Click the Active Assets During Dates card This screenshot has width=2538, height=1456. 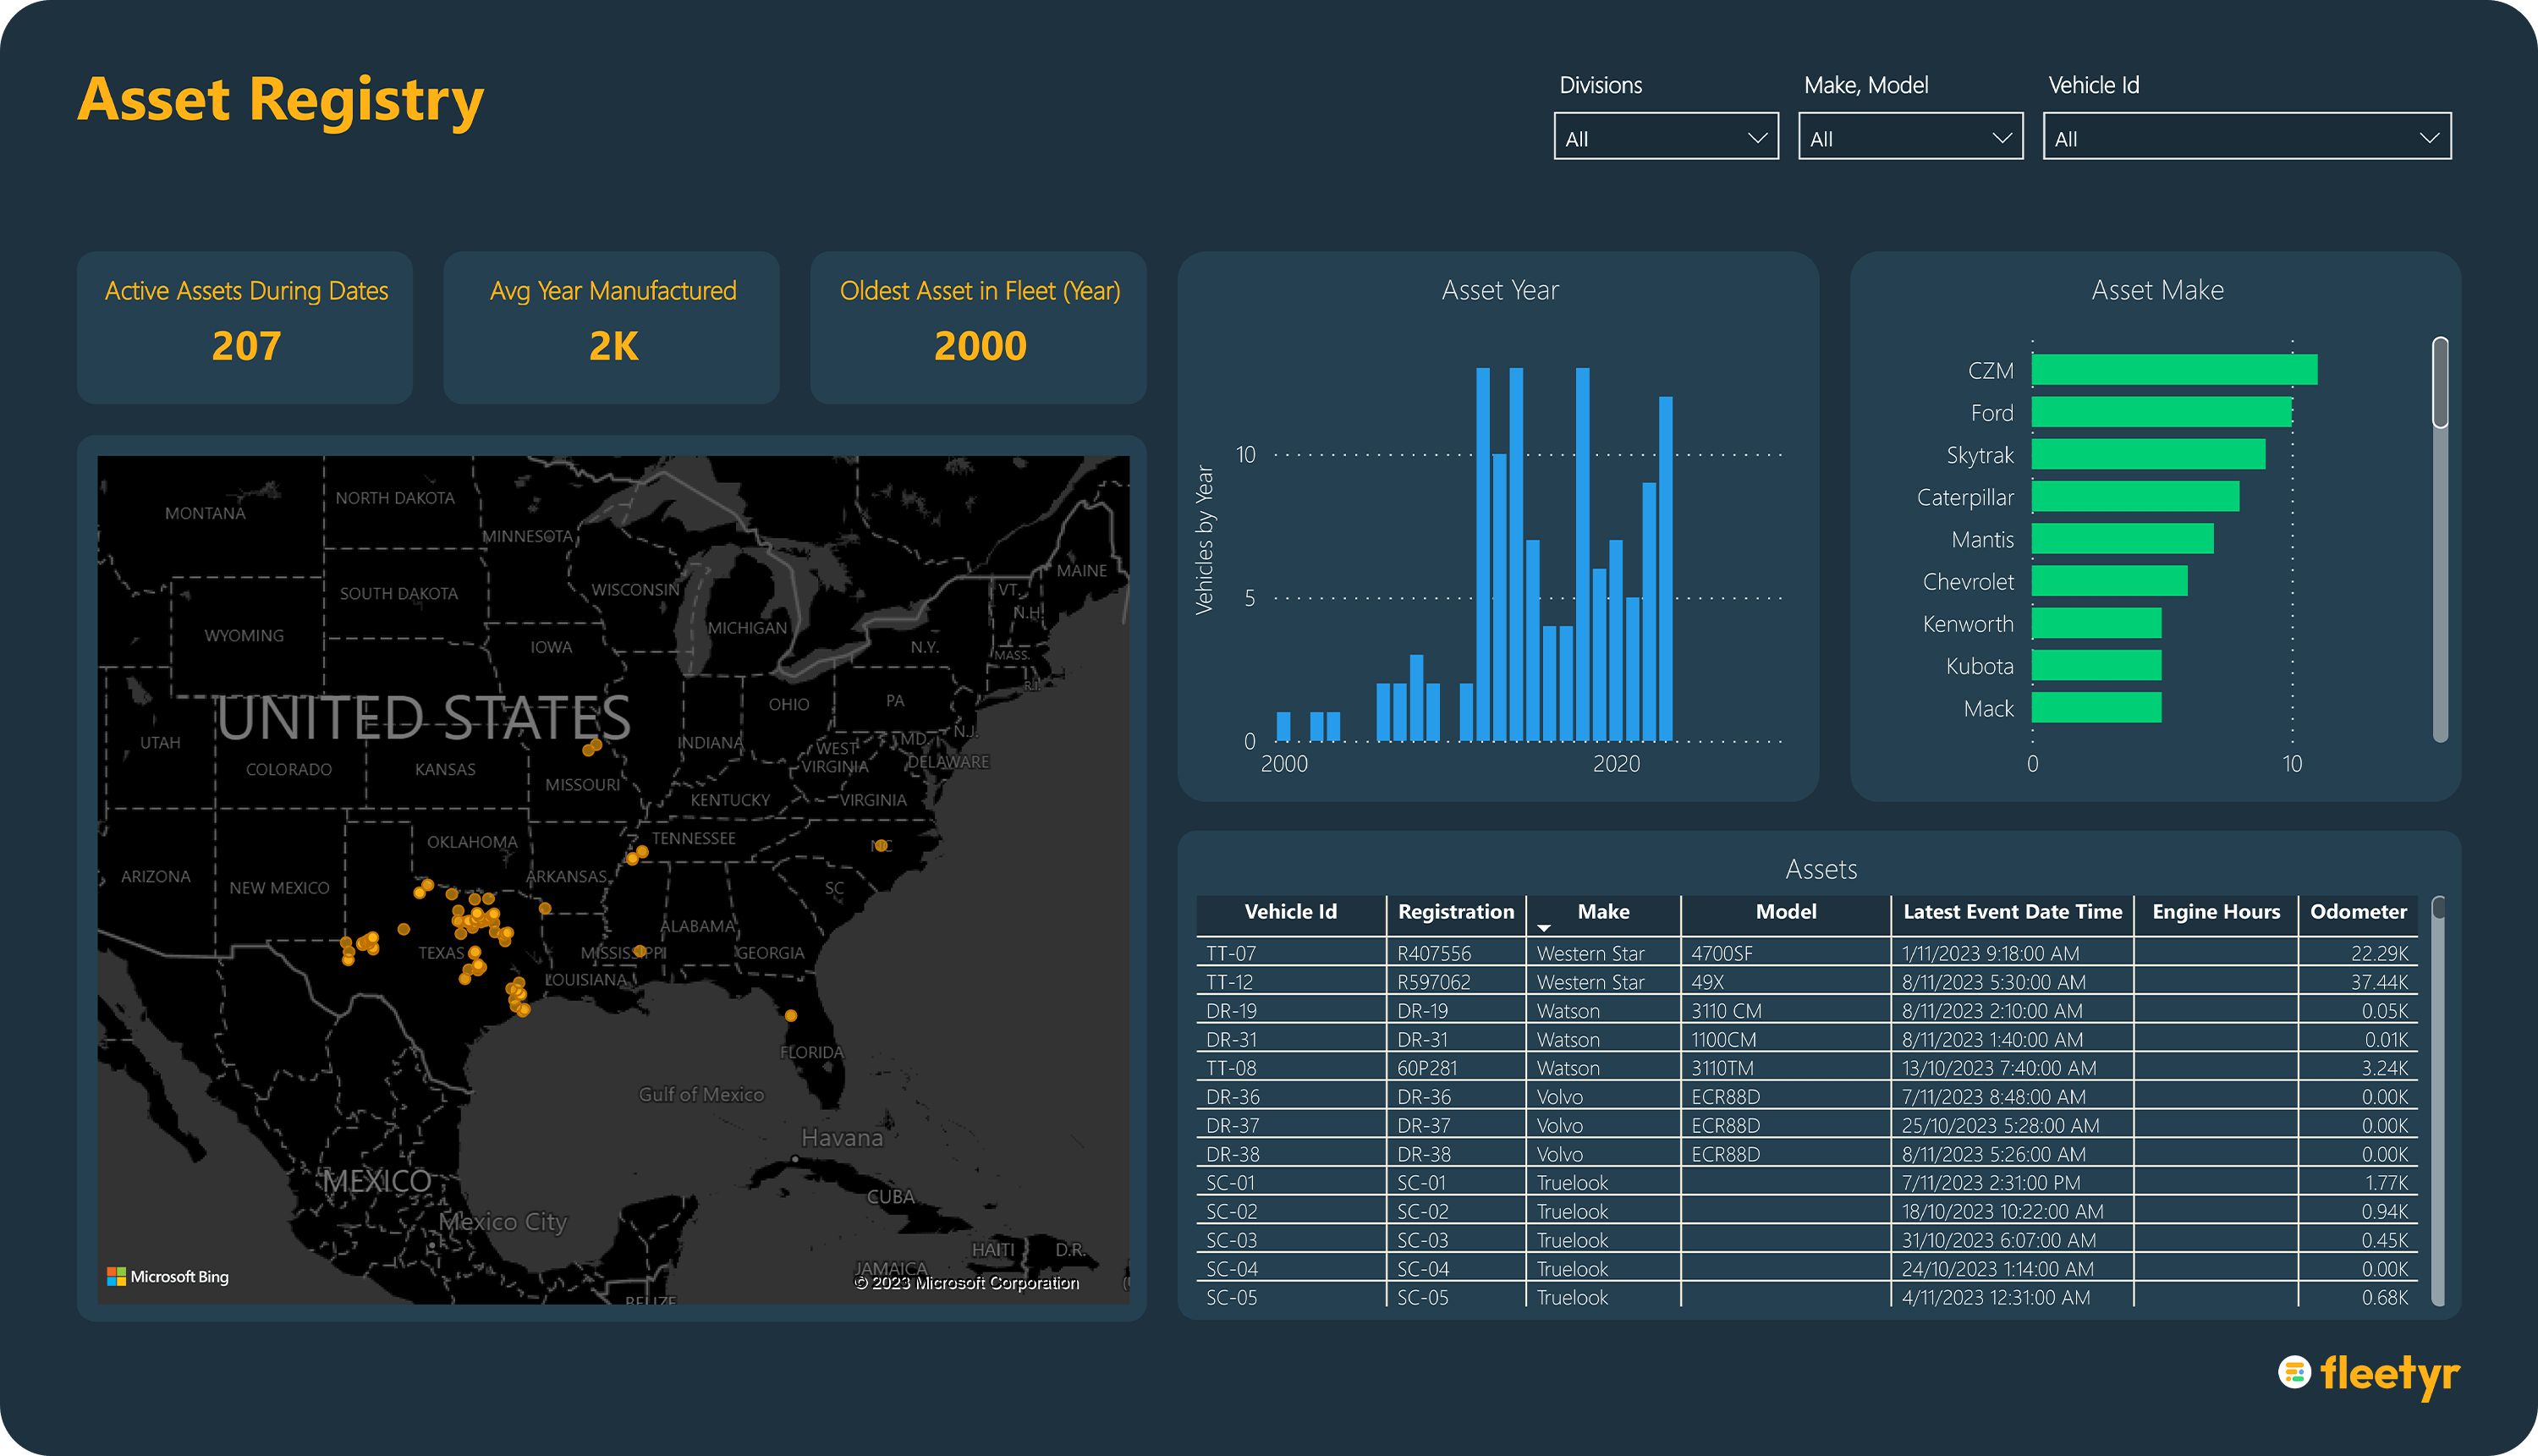[x=245, y=328]
